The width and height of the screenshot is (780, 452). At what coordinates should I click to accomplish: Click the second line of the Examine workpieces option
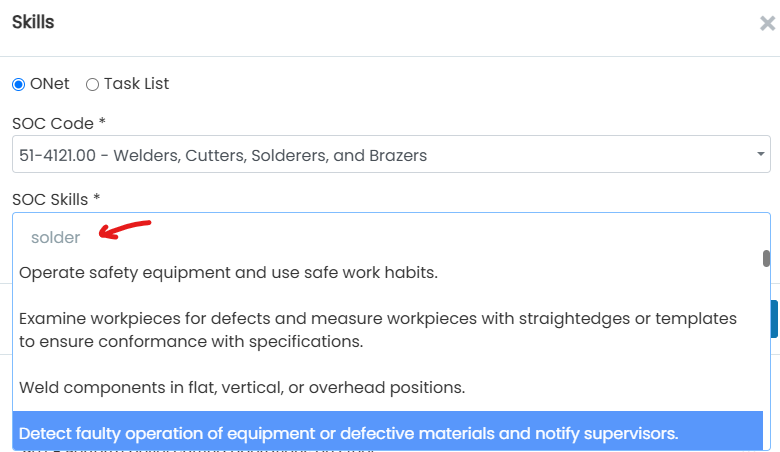(191, 342)
